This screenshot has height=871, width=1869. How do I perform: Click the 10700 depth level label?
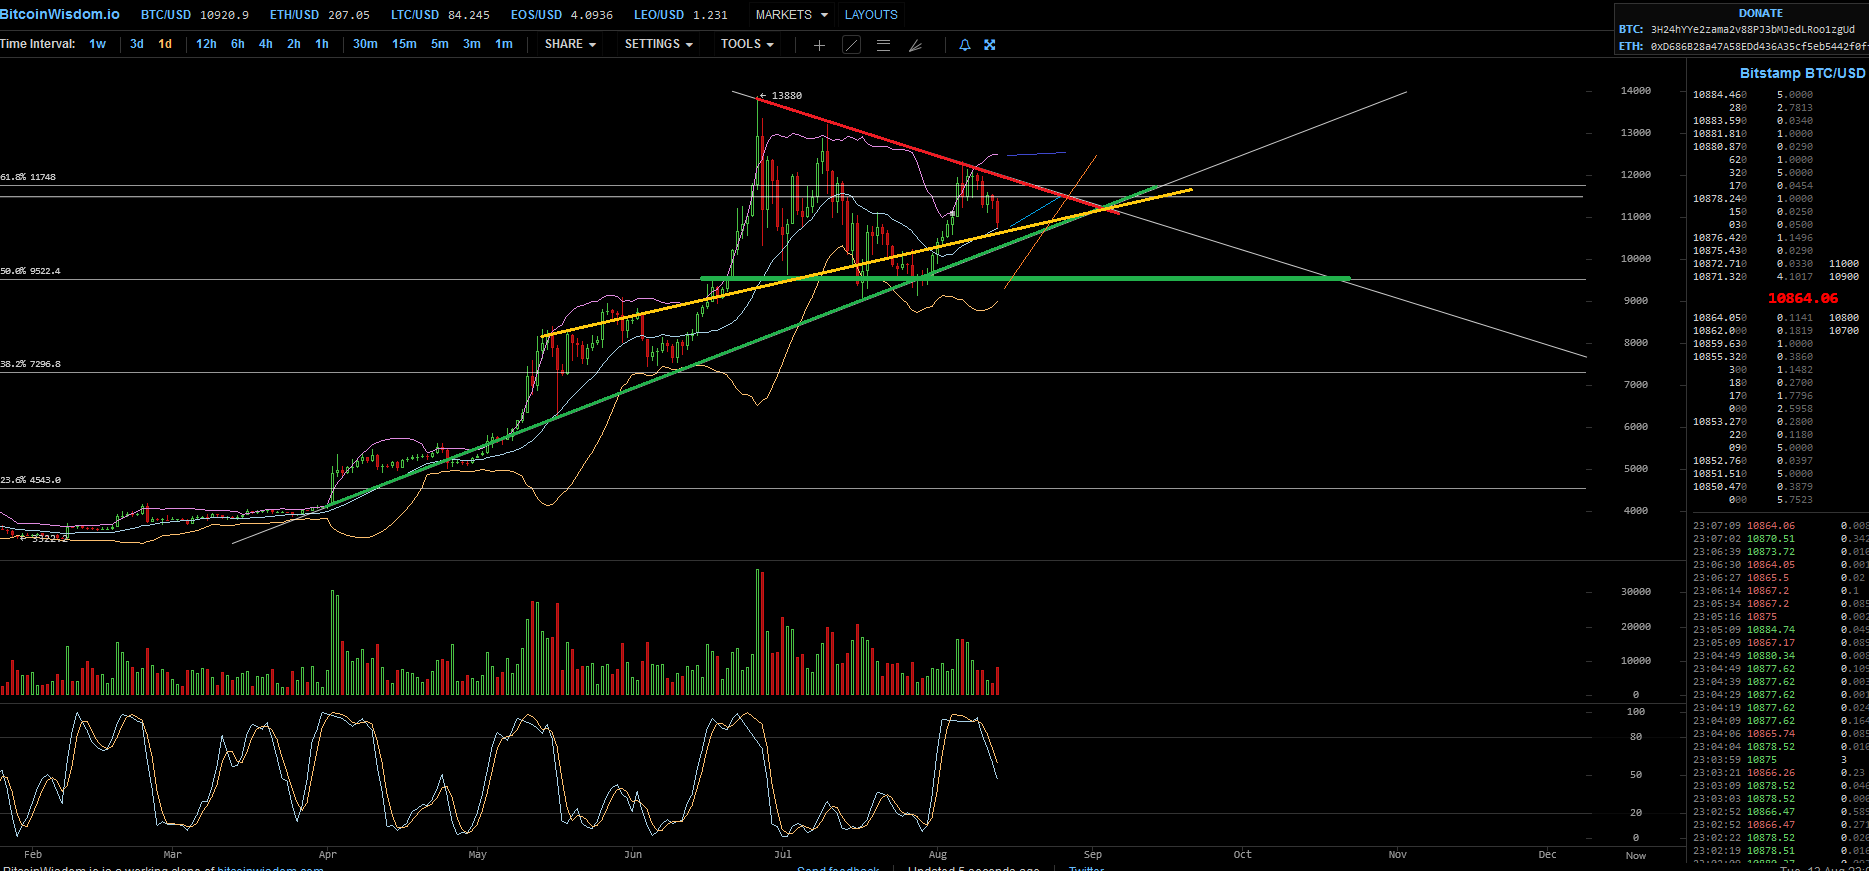click(x=1844, y=331)
